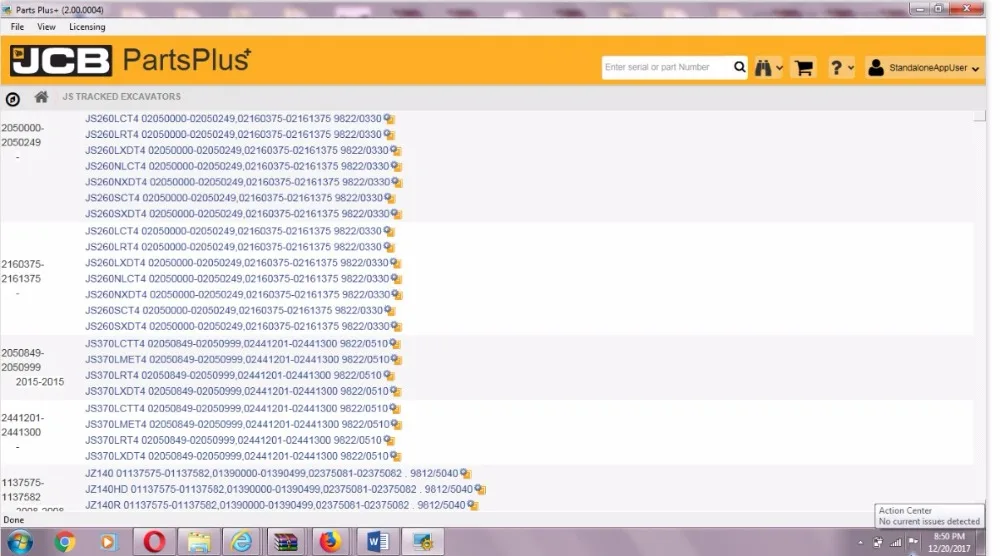Click icon after JS260NXDT4 in 2050000-2050249 group
The image size is (1000, 556).
pyautogui.click(x=397, y=182)
